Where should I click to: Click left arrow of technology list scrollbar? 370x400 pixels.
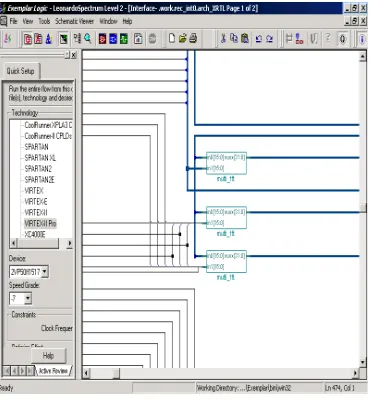pyautogui.click(x=13, y=243)
